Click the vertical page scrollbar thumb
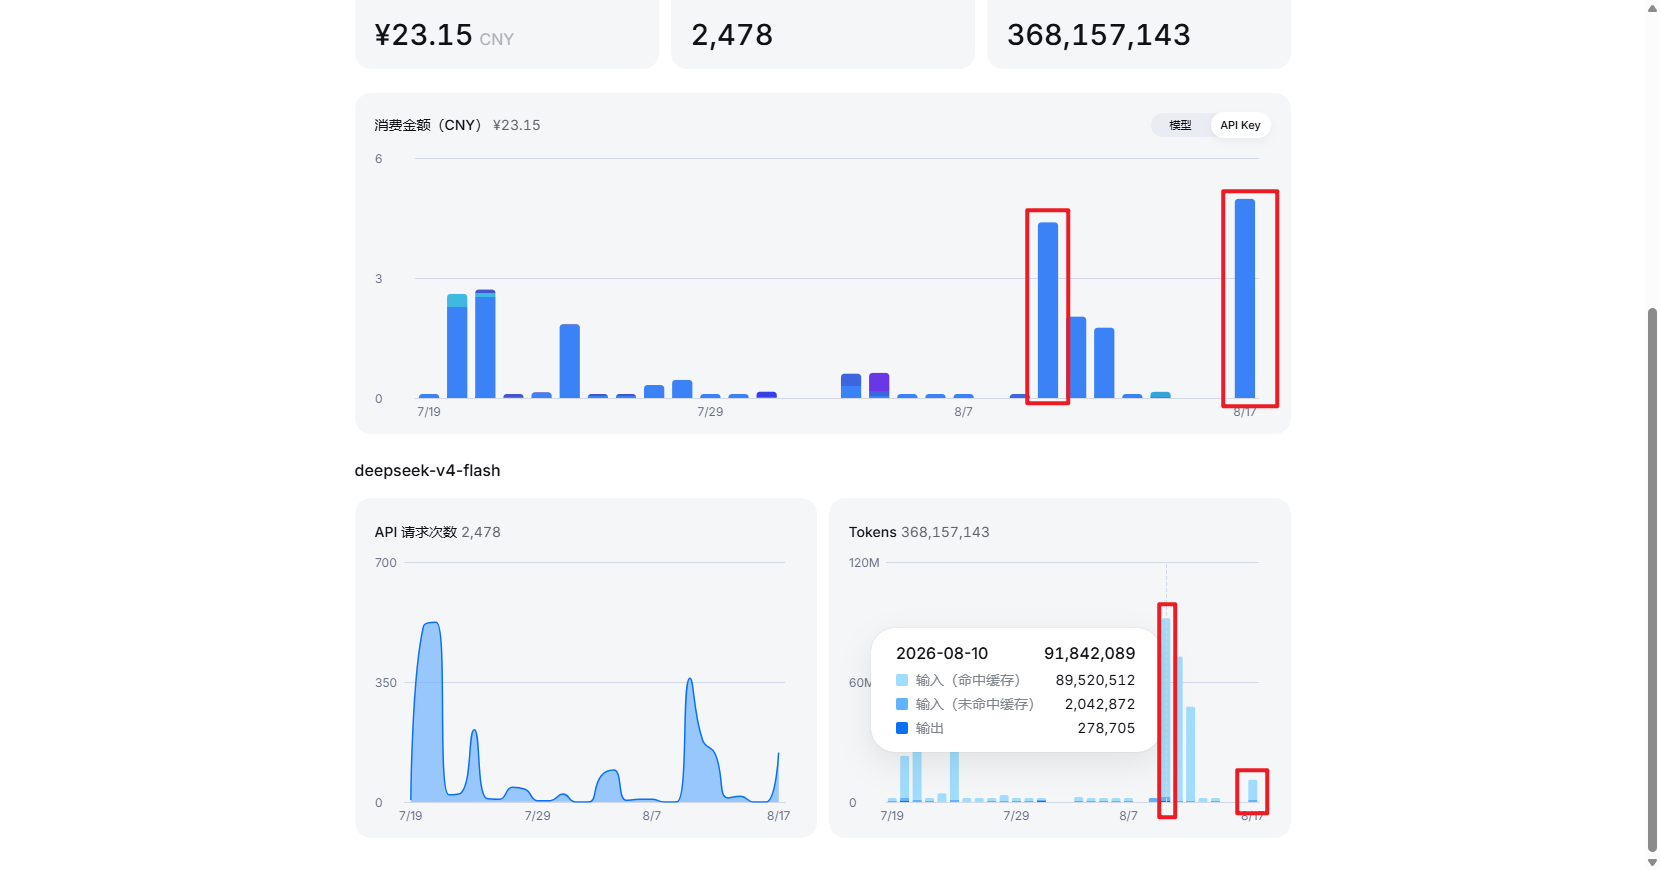 (x=1652, y=580)
